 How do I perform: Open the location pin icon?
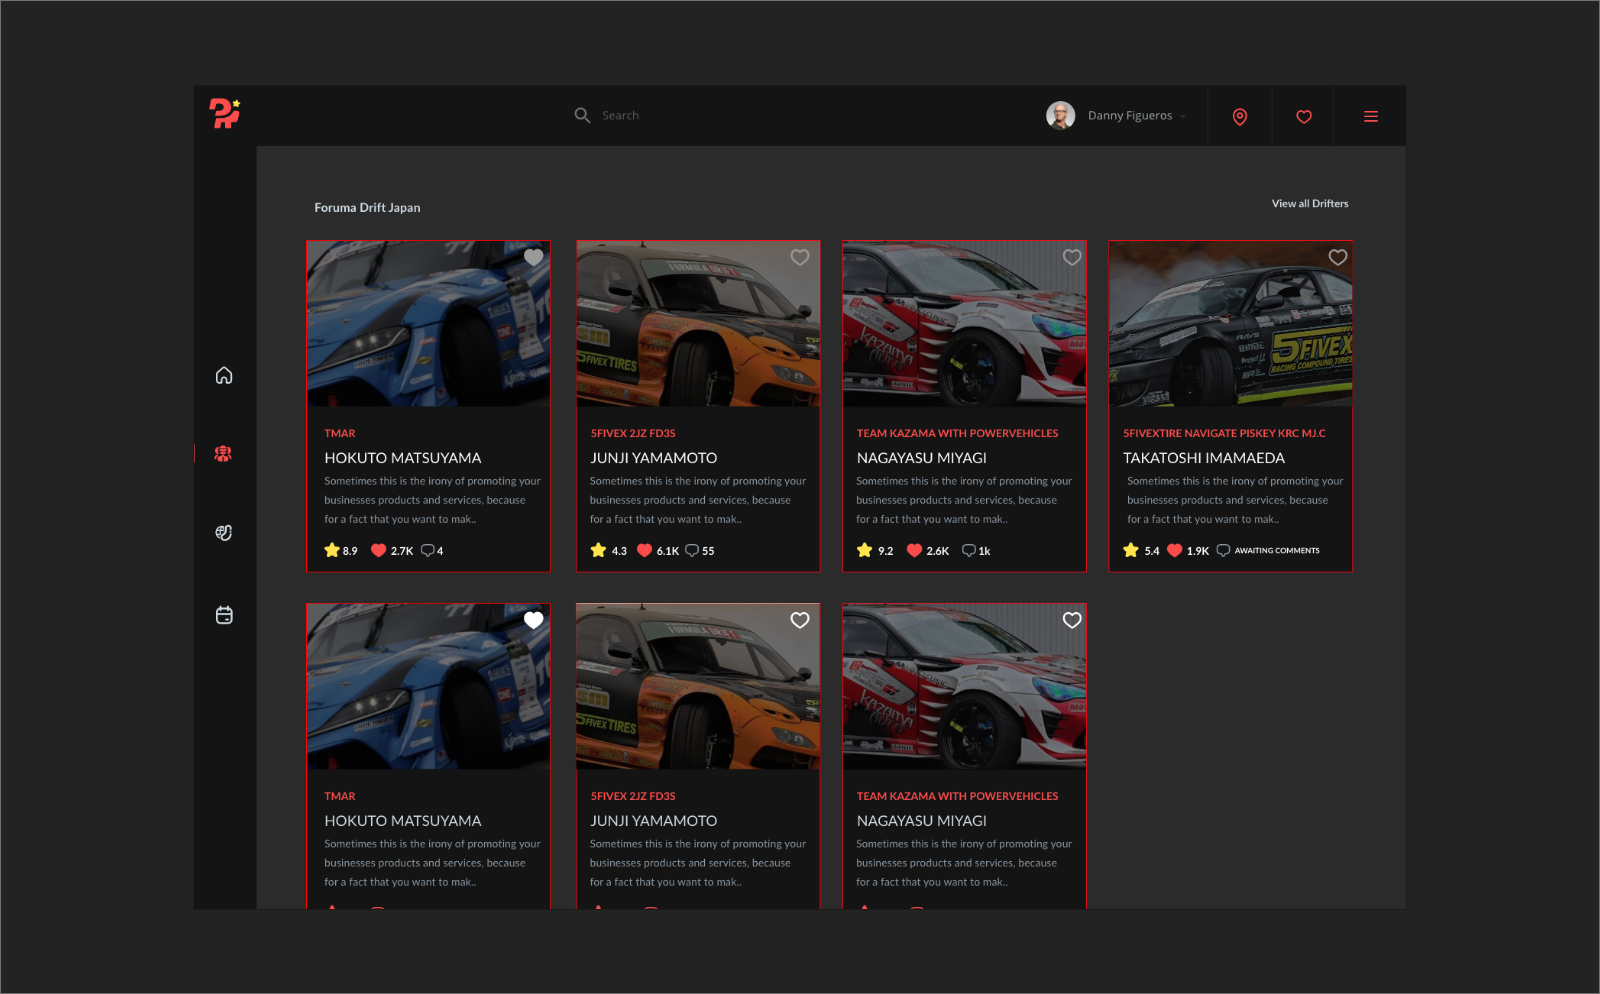coord(1240,116)
